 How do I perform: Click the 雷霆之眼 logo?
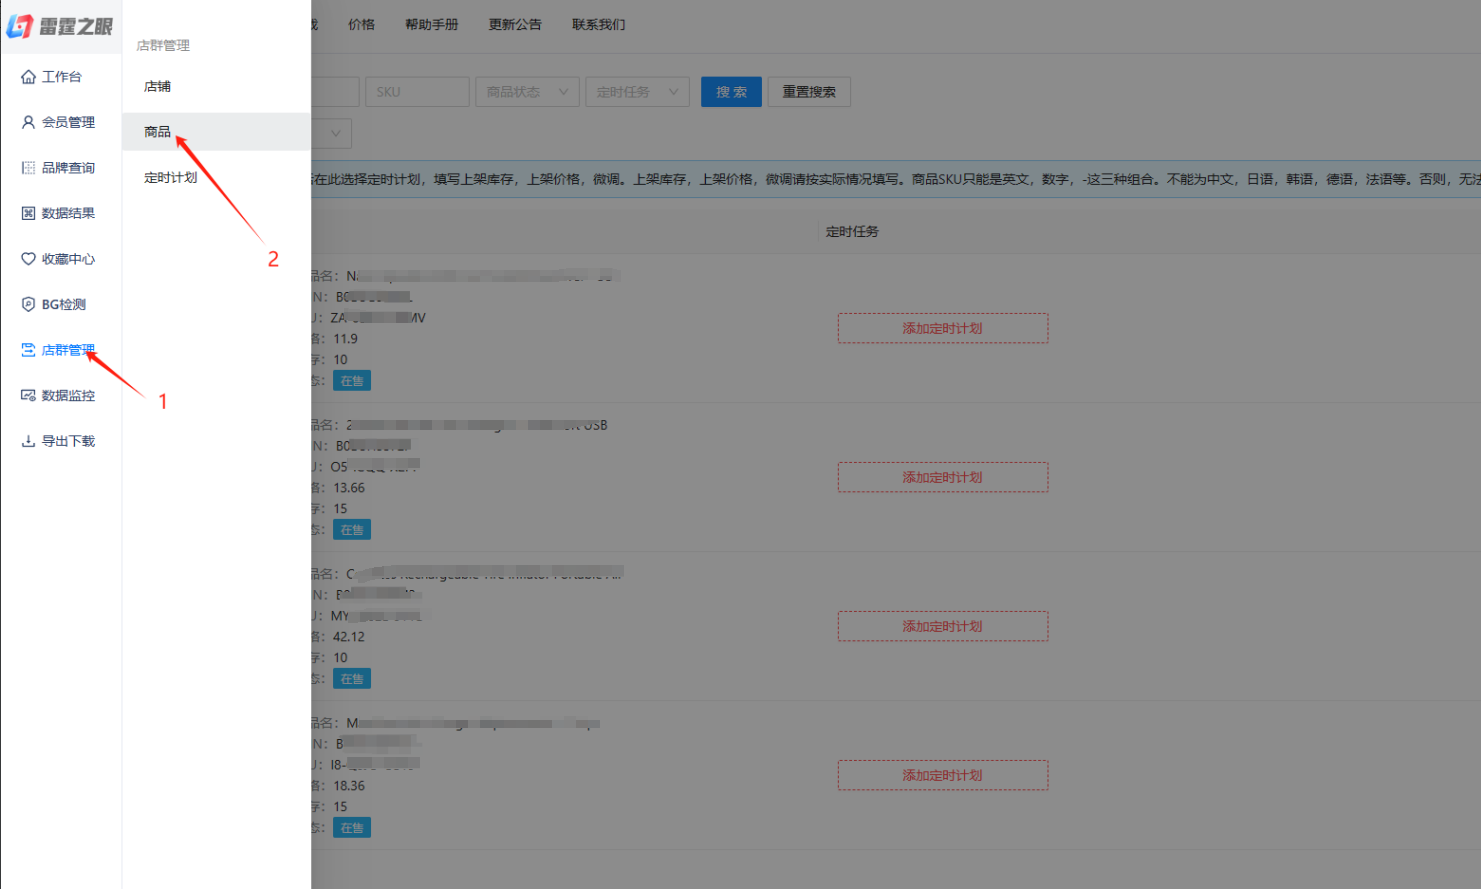(x=60, y=26)
